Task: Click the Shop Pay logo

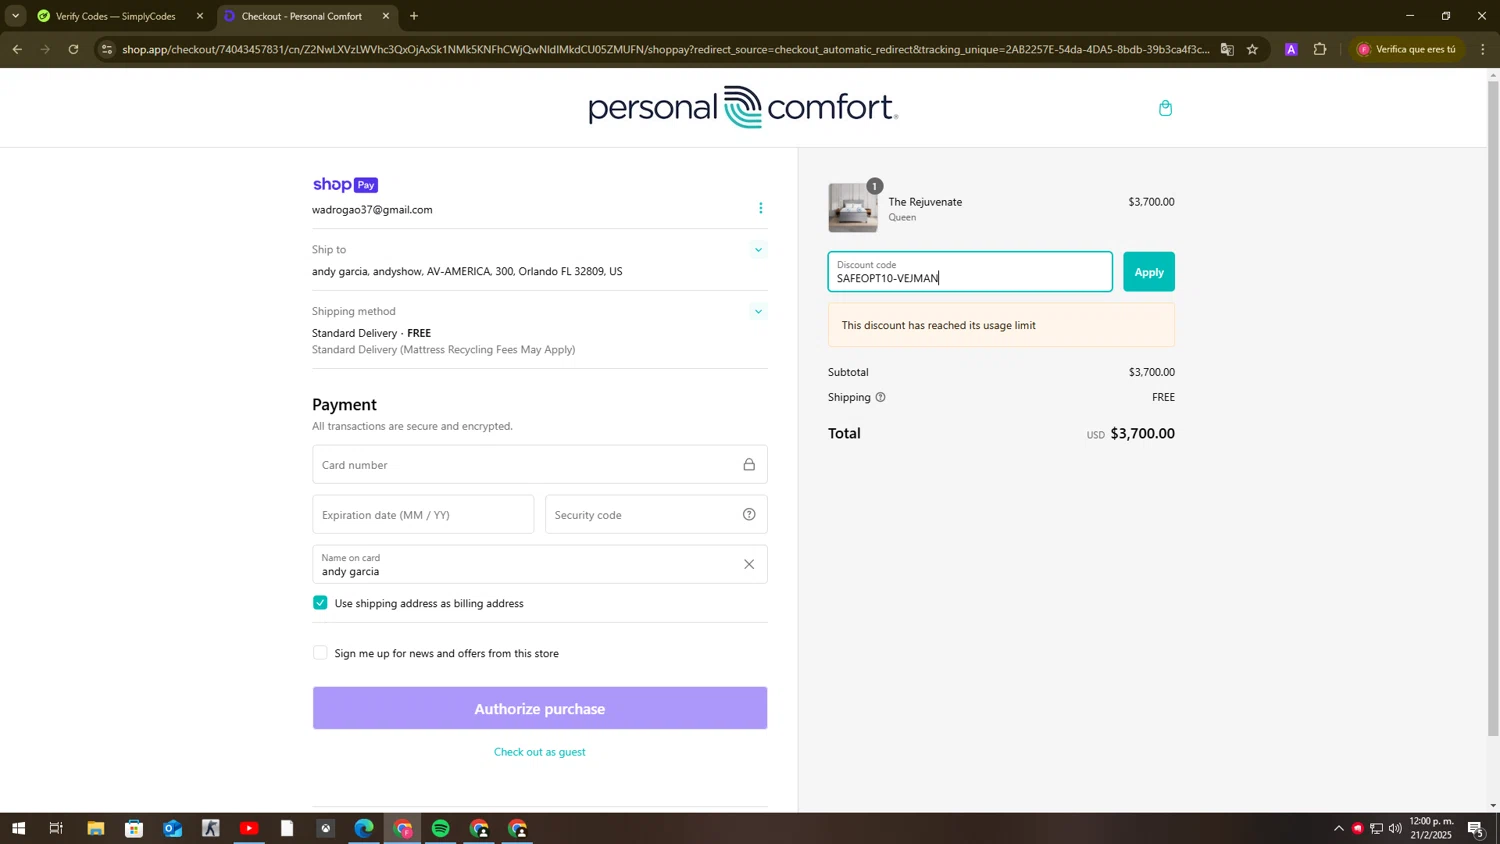Action: click(345, 185)
